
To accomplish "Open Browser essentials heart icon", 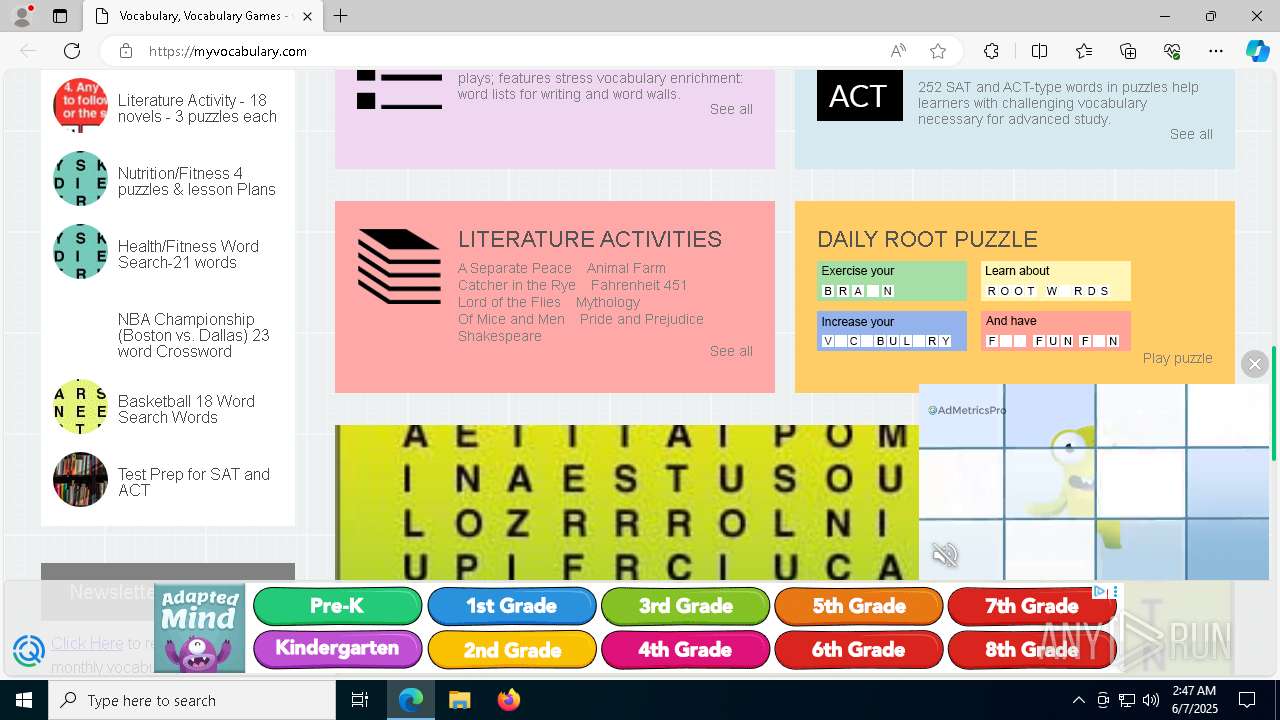I will coord(1172,51).
